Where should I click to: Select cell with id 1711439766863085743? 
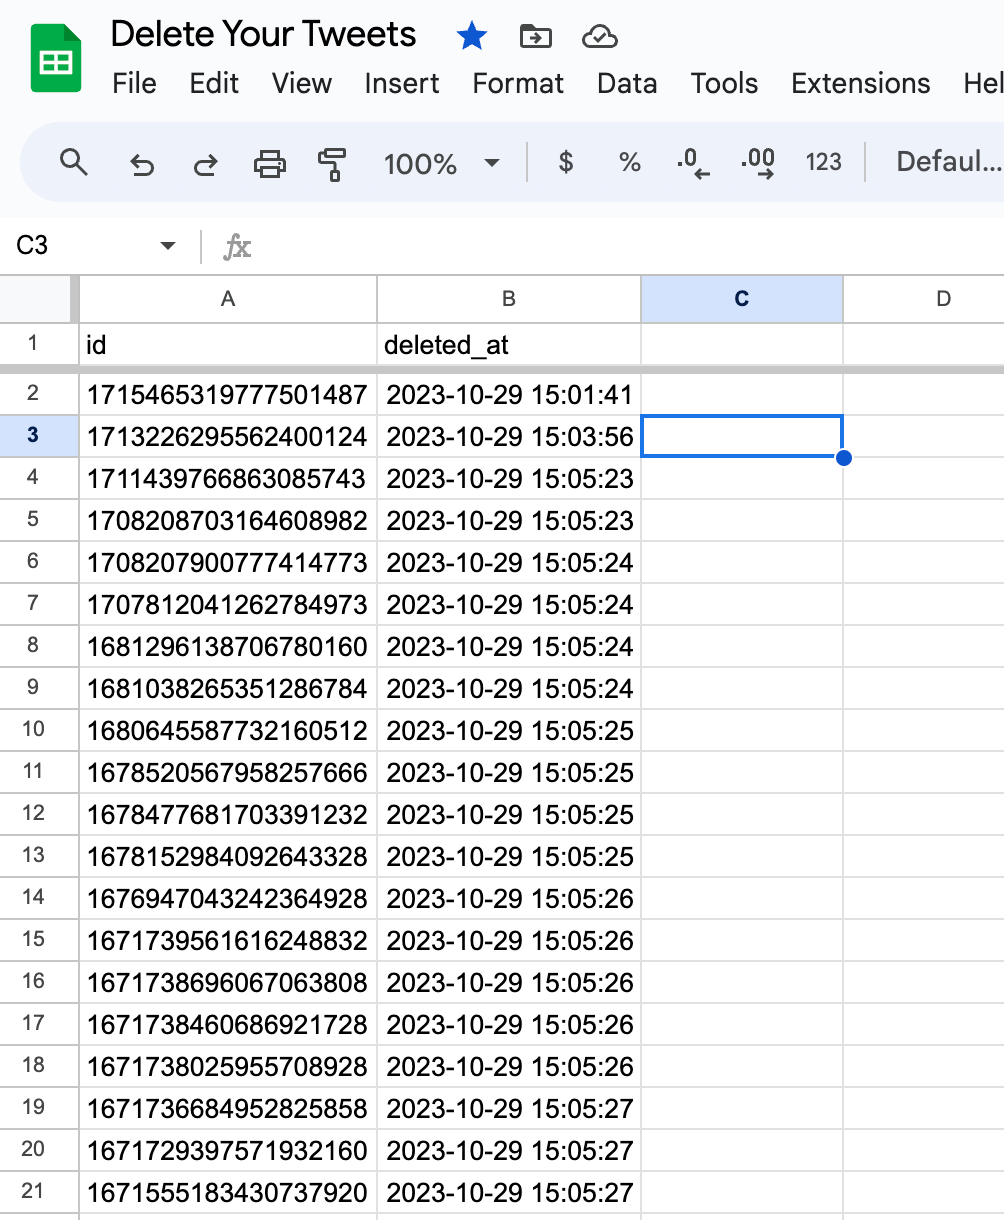[228, 478]
